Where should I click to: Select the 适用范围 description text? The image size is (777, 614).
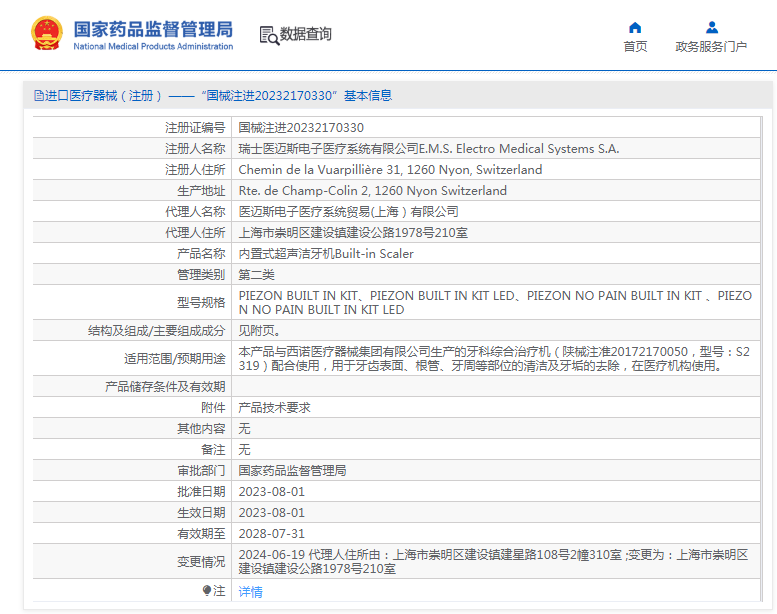coord(494,358)
